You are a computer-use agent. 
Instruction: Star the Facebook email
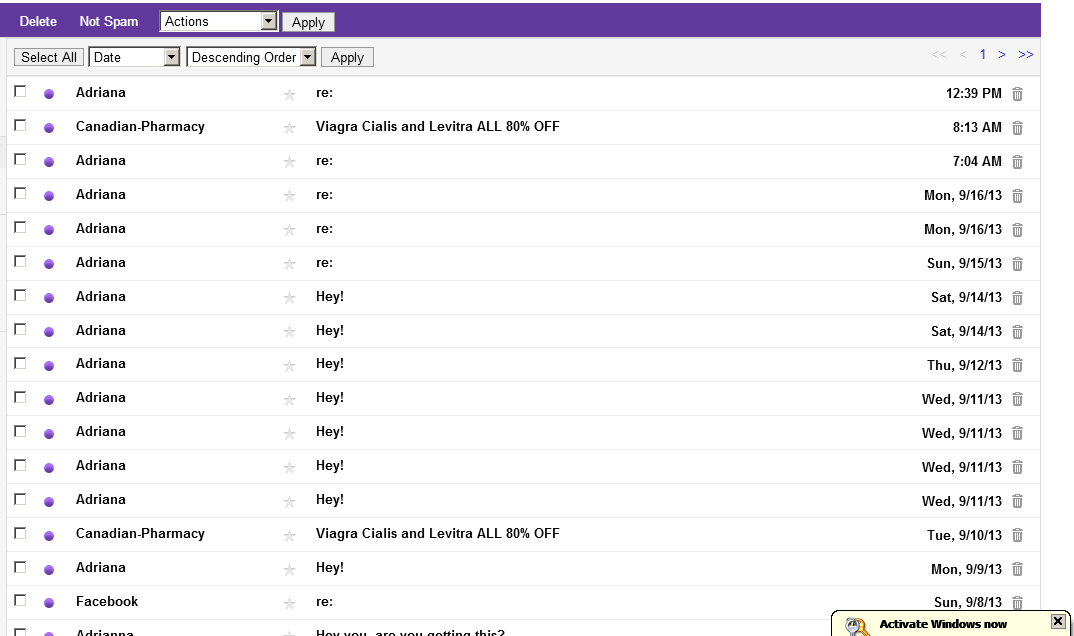[289, 603]
